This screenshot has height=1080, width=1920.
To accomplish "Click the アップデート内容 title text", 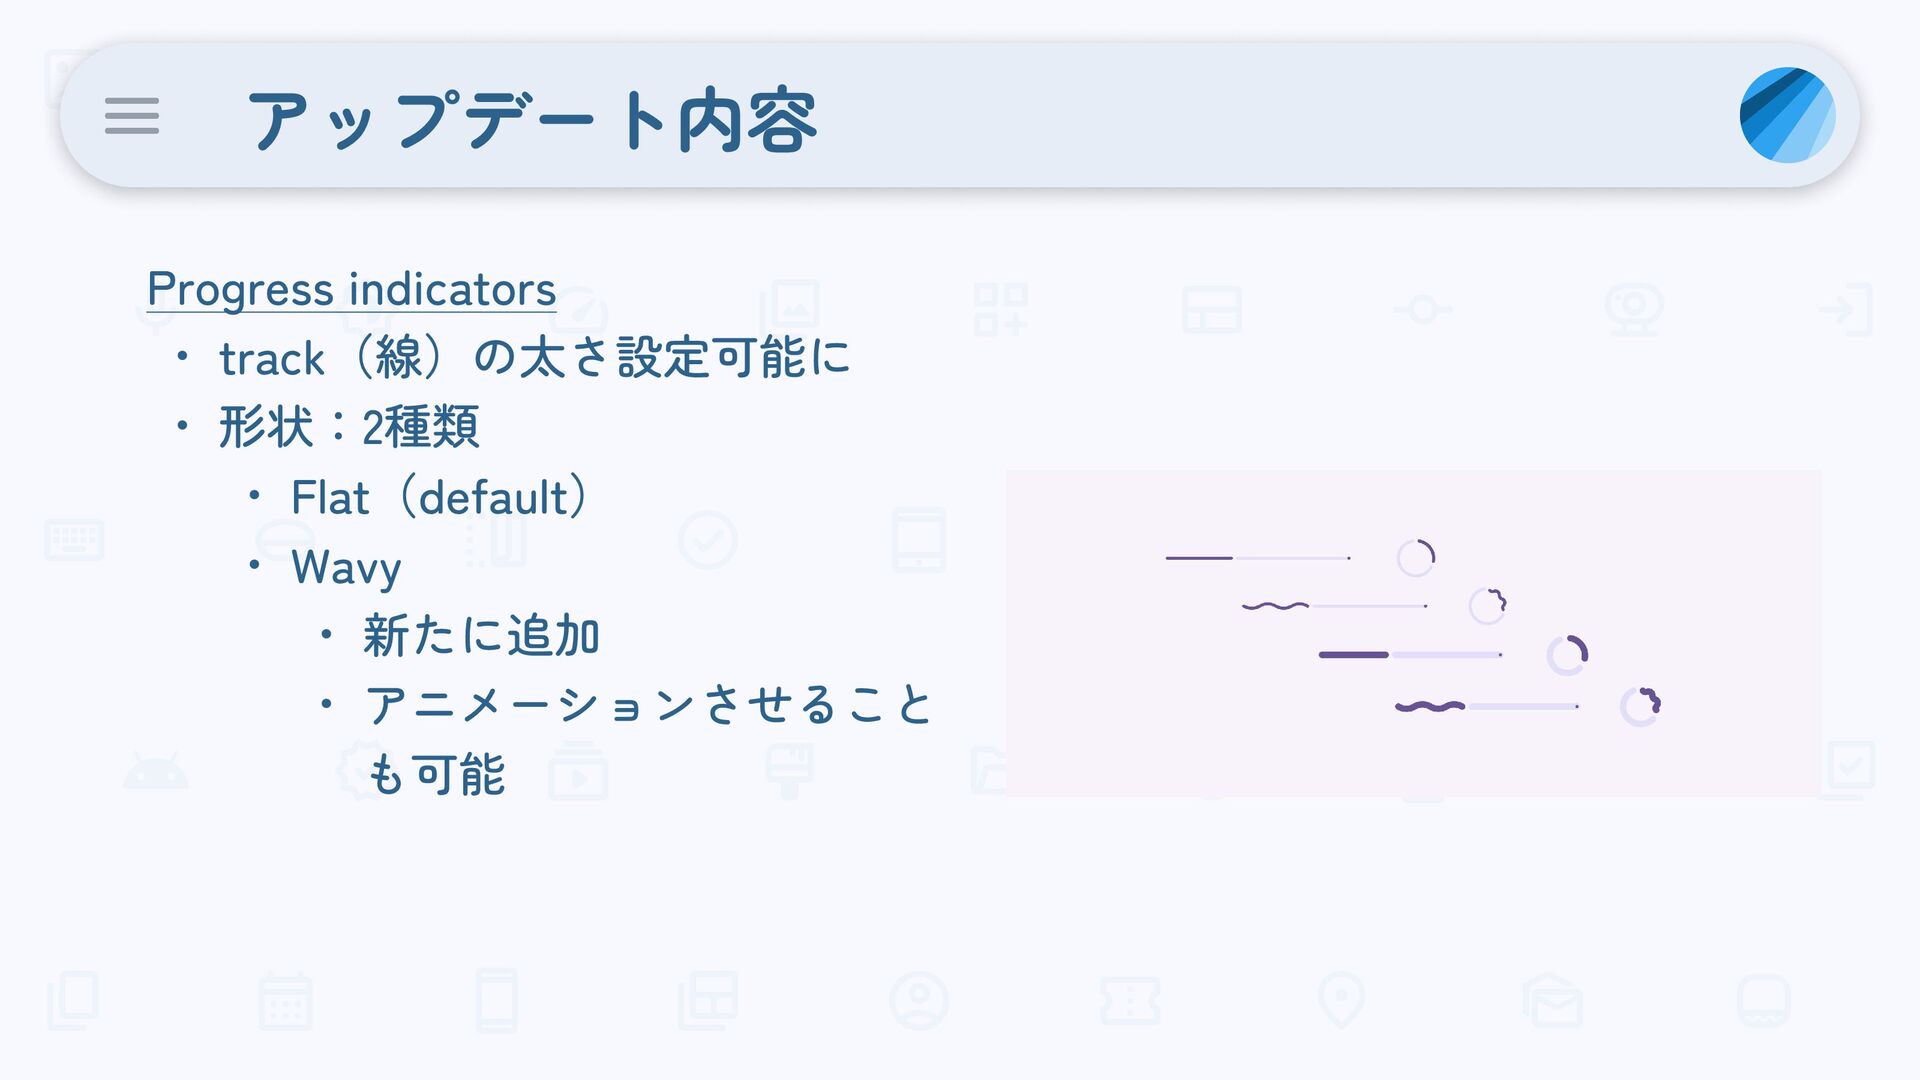I will [532, 120].
